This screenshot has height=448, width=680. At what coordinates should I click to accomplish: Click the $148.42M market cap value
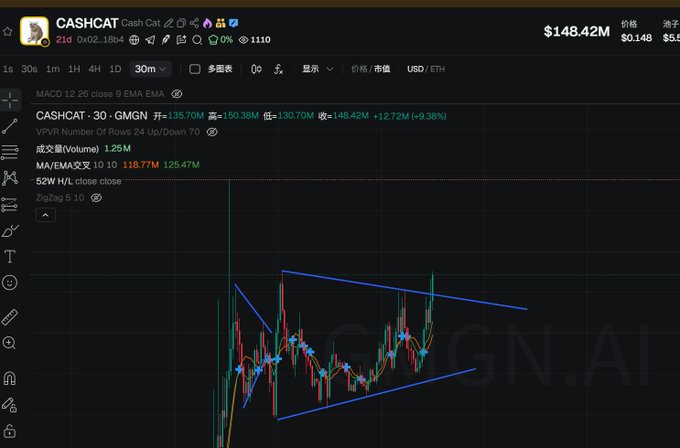click(x=577, y=31)
